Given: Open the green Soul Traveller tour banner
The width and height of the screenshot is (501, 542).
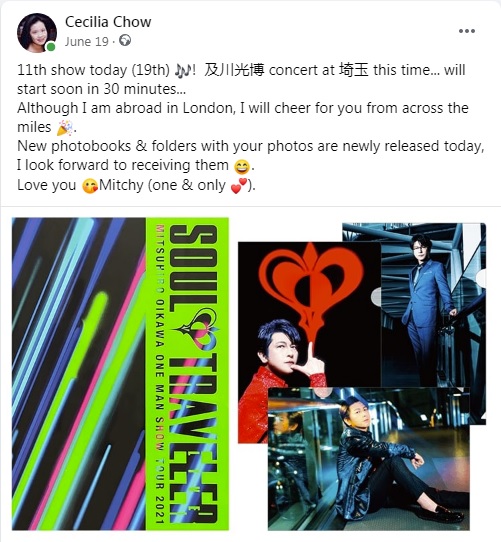Looking at the screenshot, I should click(187, 373).
